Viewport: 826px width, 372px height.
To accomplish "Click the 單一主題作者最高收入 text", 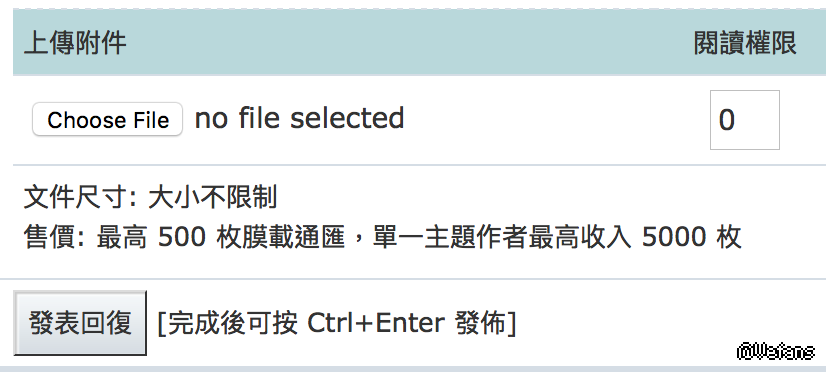I will coord(502,237).
